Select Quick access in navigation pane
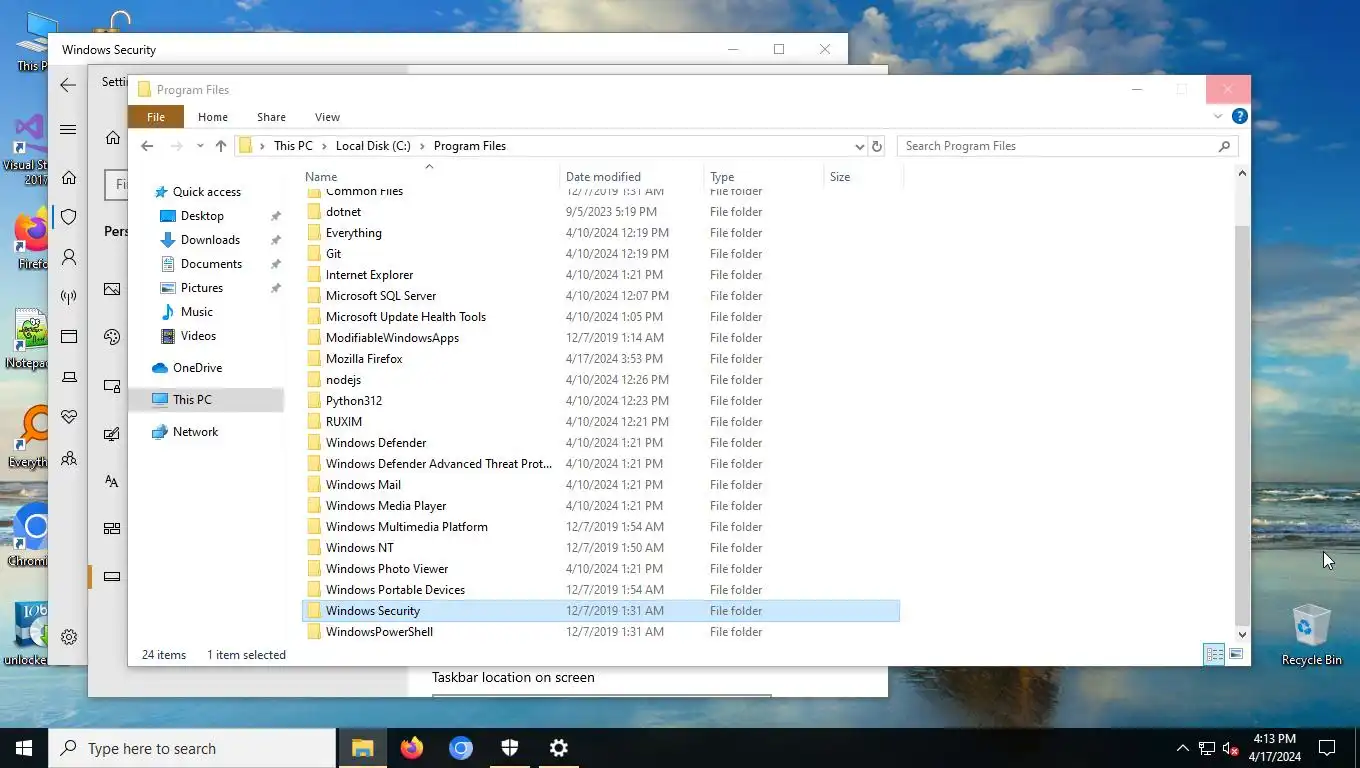This screenshot has width=1360, height=768. [x=206, y=192]
